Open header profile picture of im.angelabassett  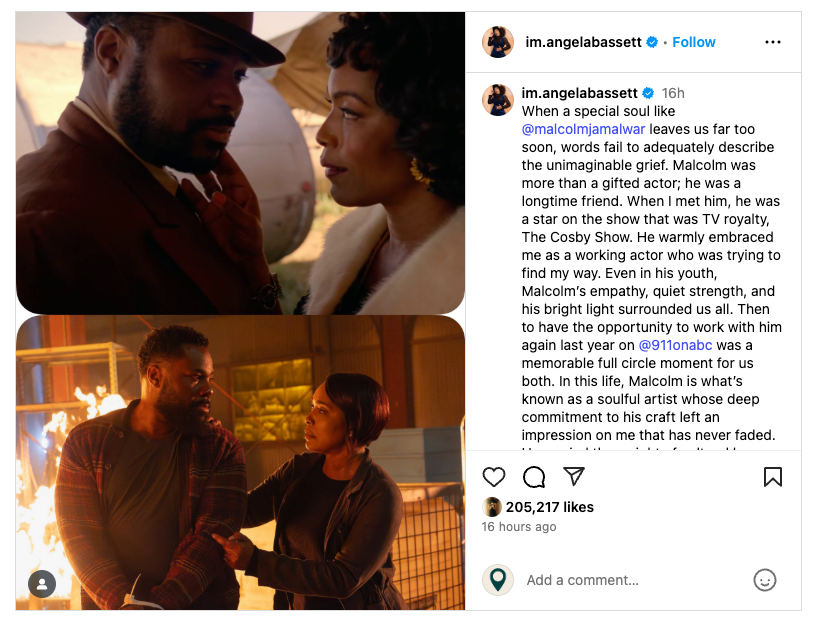[497, 42]
